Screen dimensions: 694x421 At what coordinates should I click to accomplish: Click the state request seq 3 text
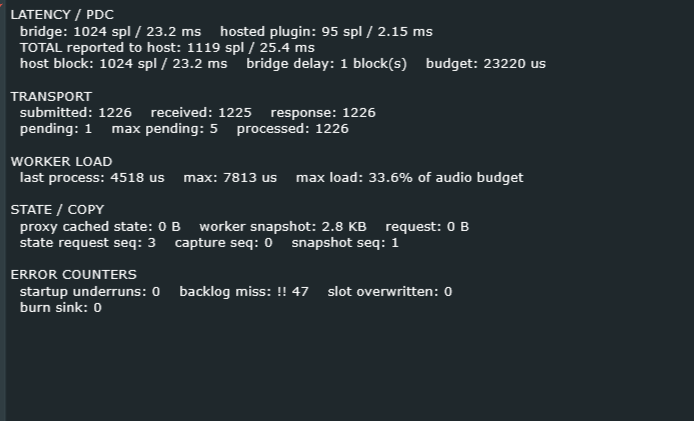(x=88, y=243)
